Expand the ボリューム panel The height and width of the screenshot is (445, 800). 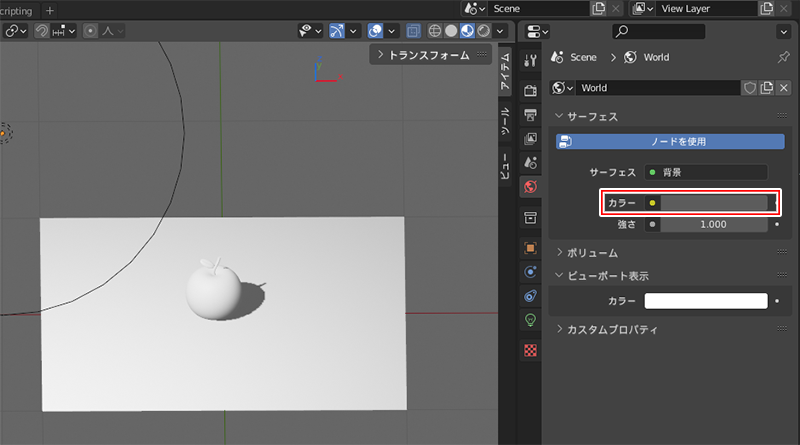click(x=592, y=252)
